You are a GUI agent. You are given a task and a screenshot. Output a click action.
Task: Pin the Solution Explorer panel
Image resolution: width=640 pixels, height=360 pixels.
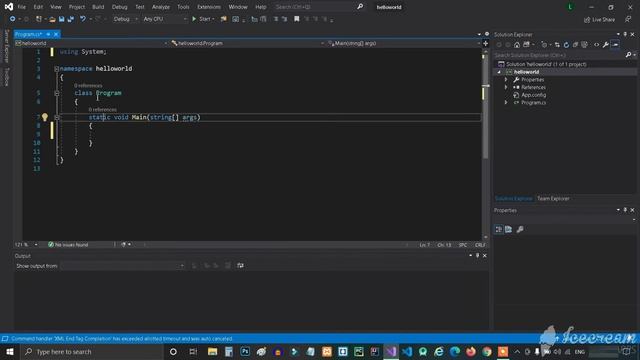click(x=625, y=34)
